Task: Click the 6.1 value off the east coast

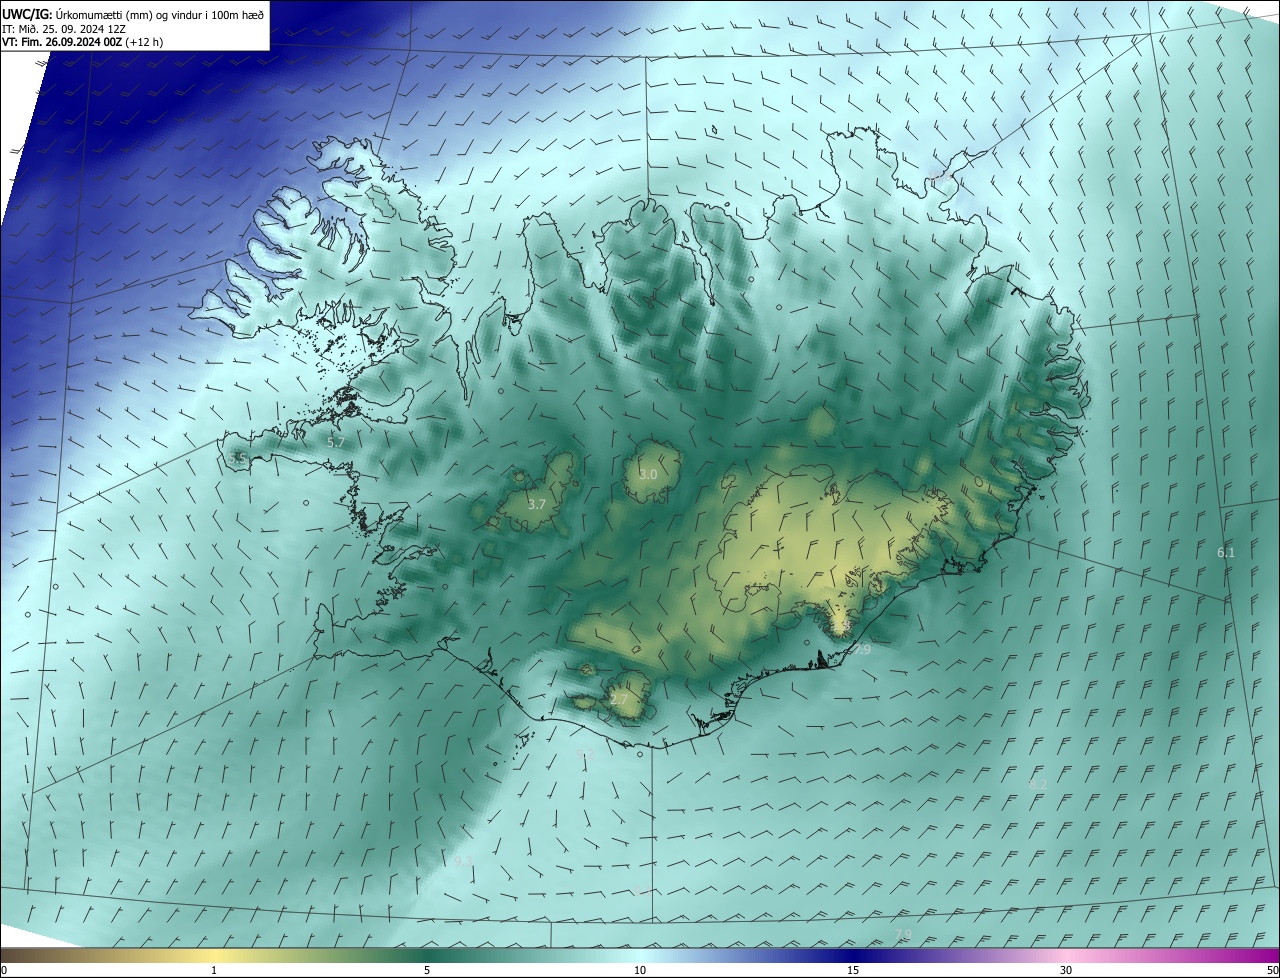Action: pos(1226,552)
